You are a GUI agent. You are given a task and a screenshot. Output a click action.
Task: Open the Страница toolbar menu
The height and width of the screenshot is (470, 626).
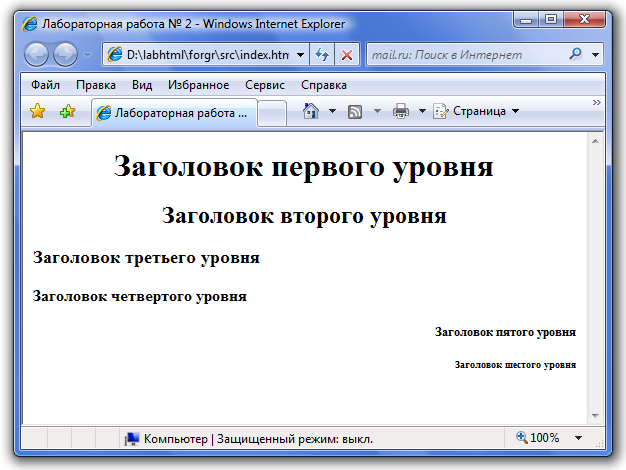(x=476, y=111)
